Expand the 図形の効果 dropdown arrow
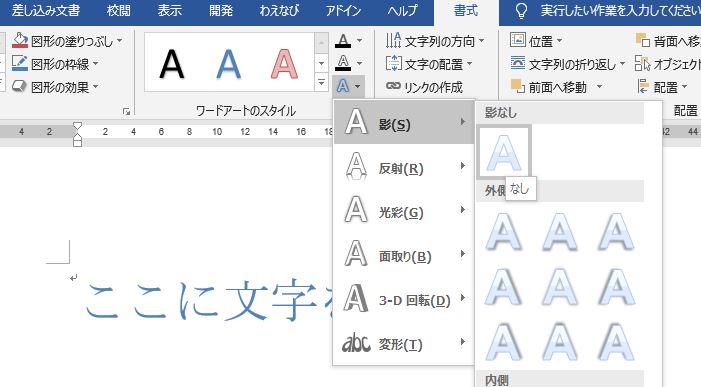 click(96, 87)
